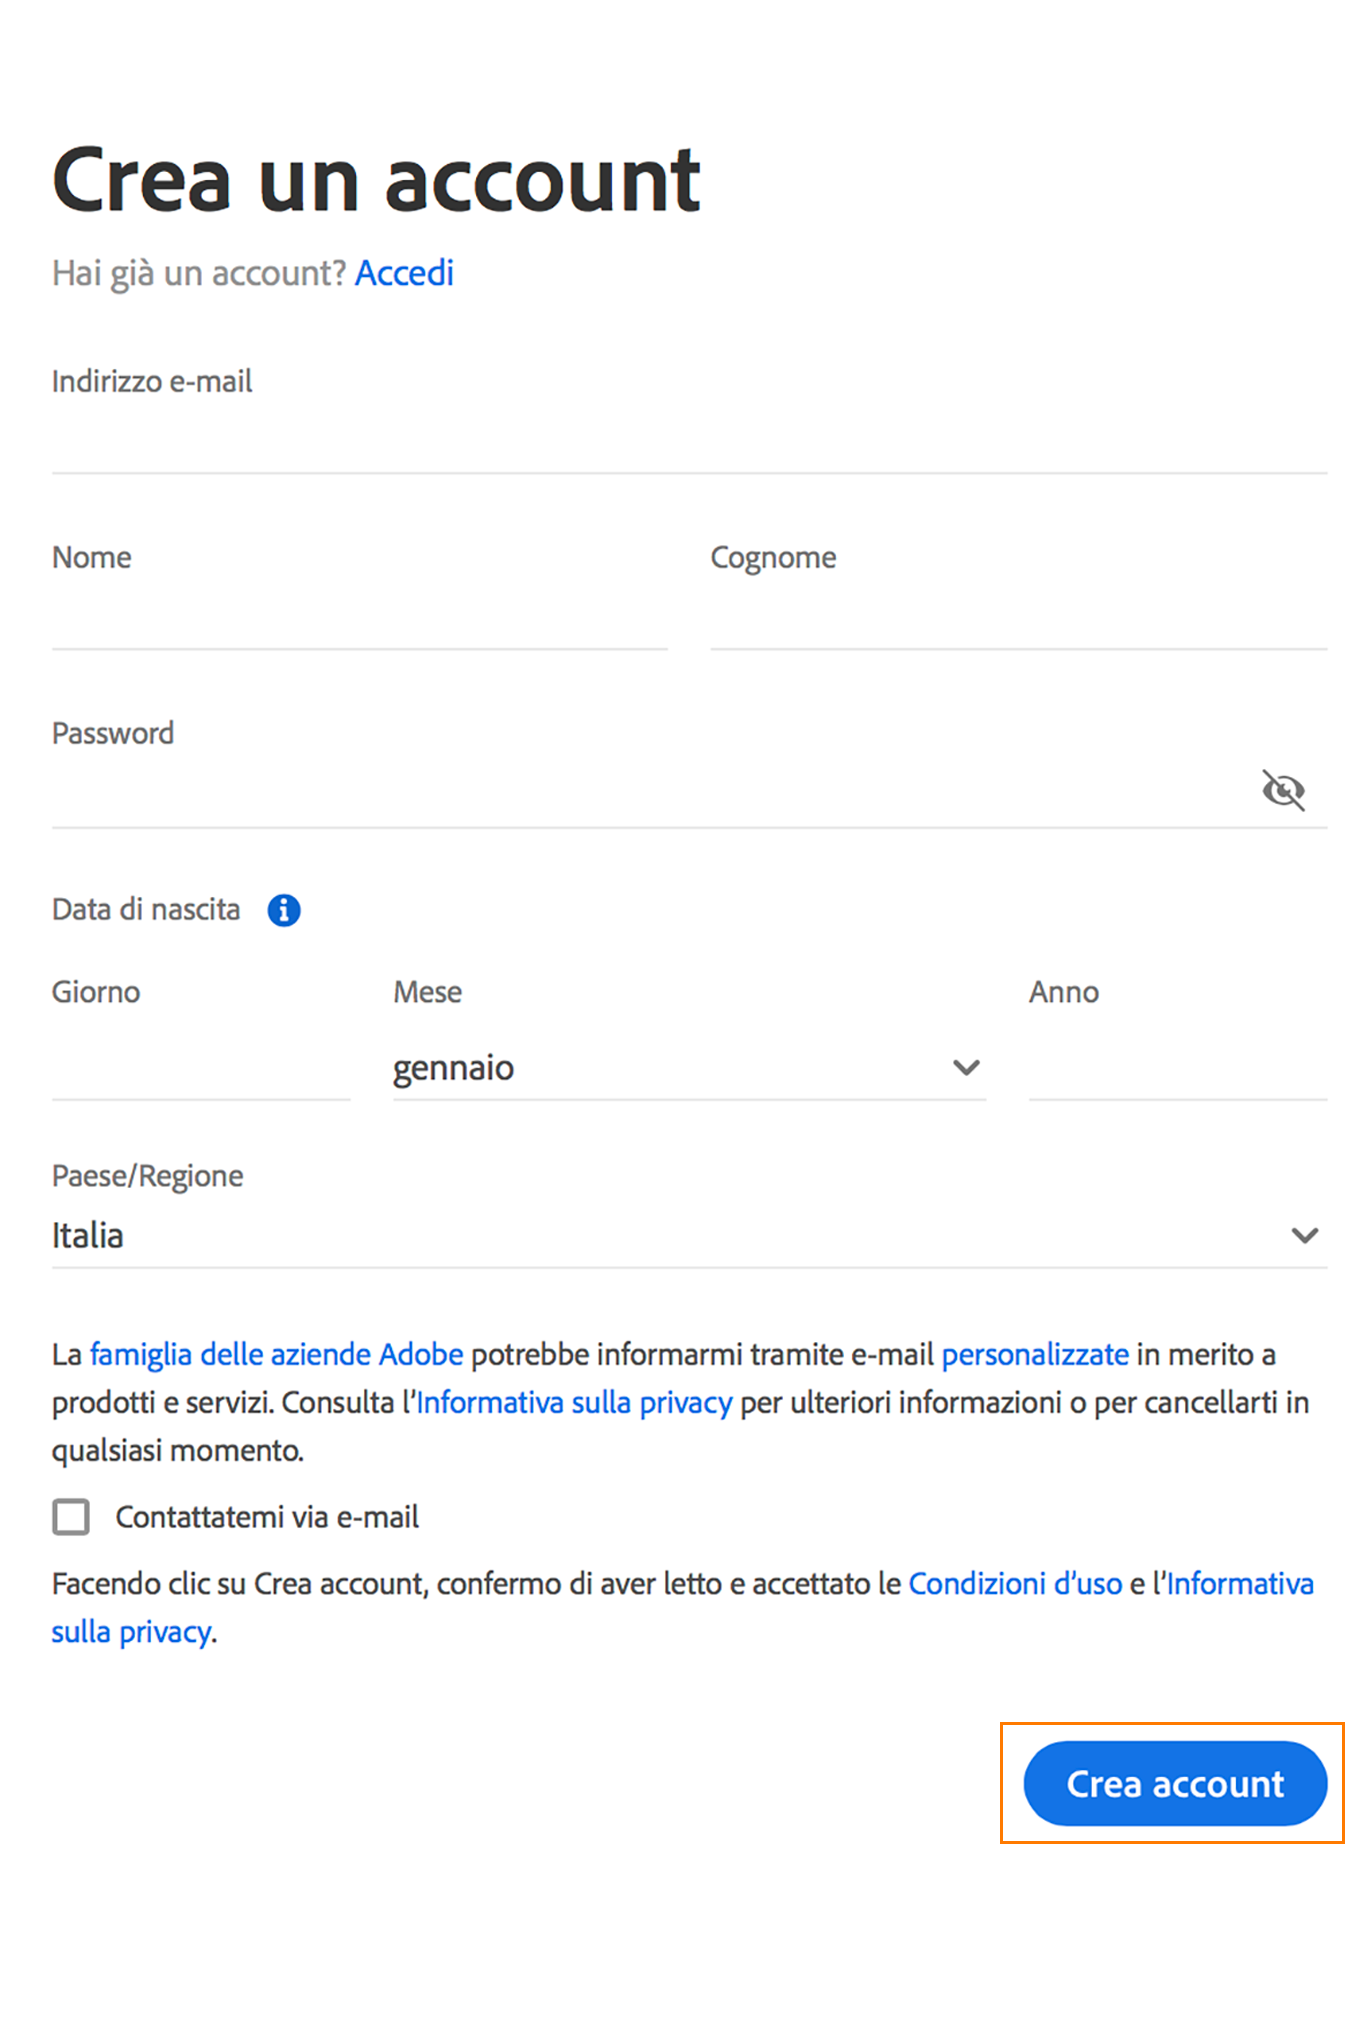Show the password by clicking the eye icon
The image size is (1364, 2025).
tap(1283, 789)
